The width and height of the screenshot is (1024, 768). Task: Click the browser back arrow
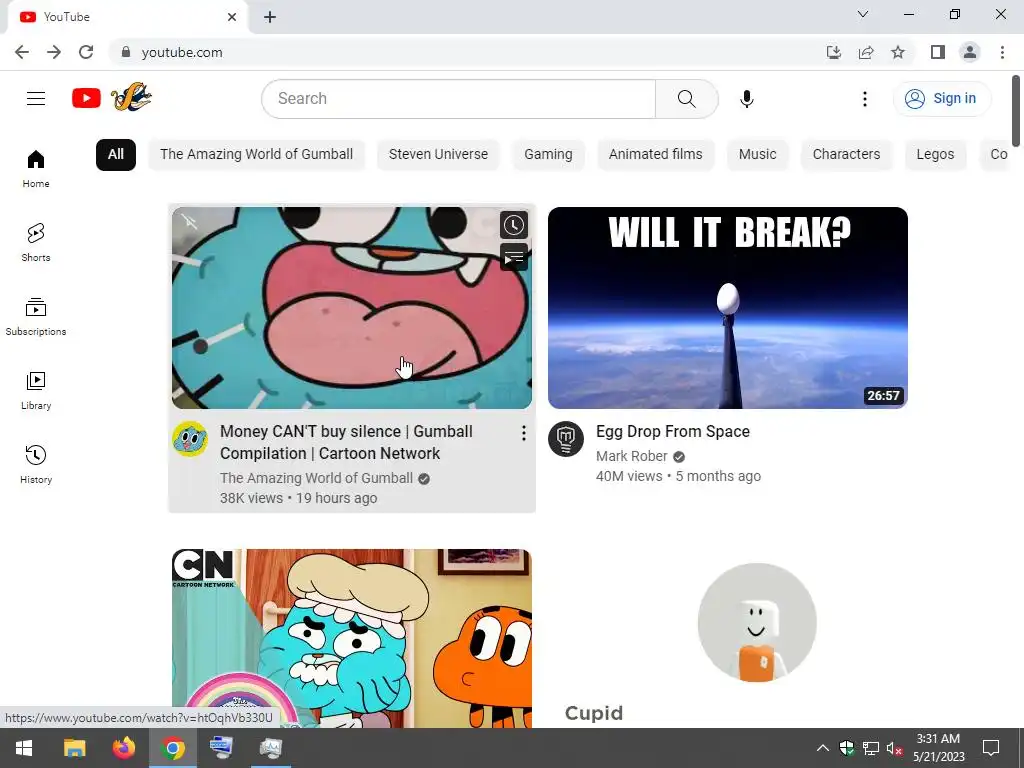[22, 52]
